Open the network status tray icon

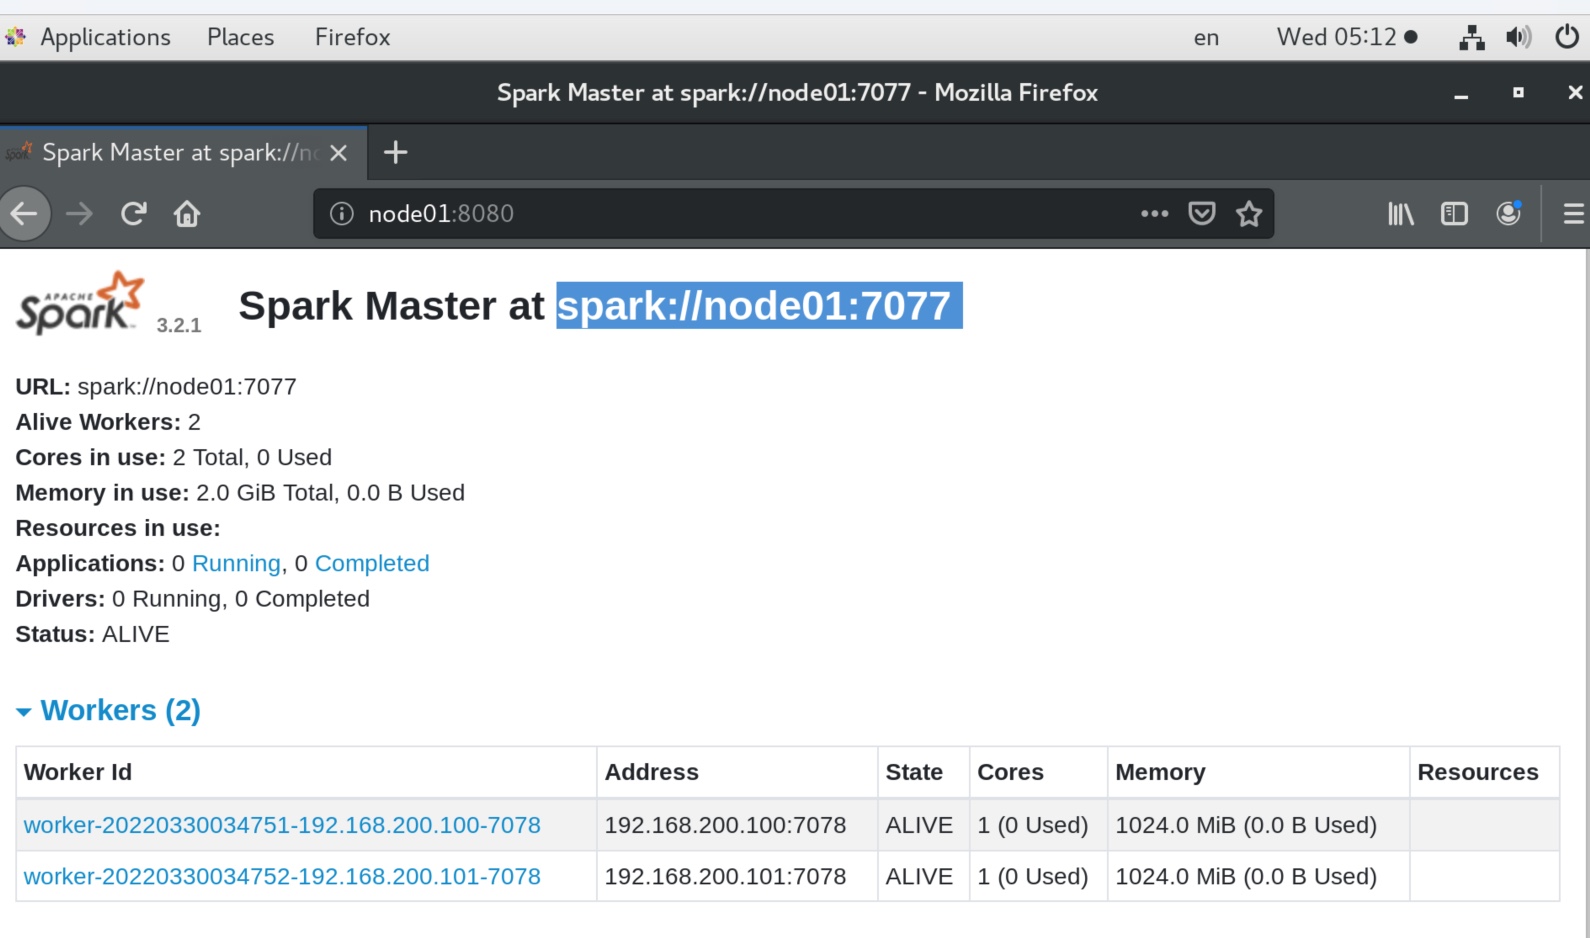tap(1471, 38)
